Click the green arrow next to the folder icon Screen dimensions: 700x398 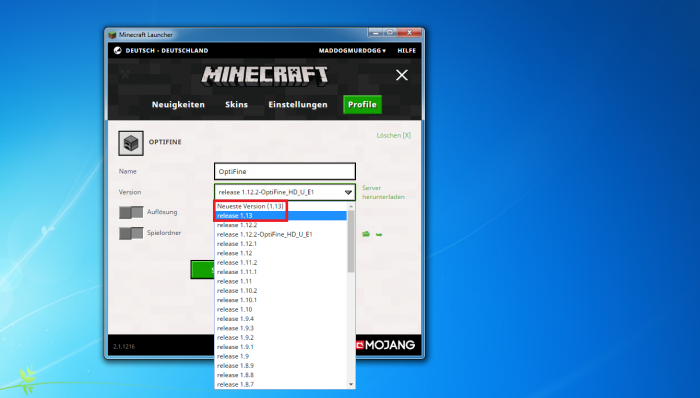click(x=379, y=234)
